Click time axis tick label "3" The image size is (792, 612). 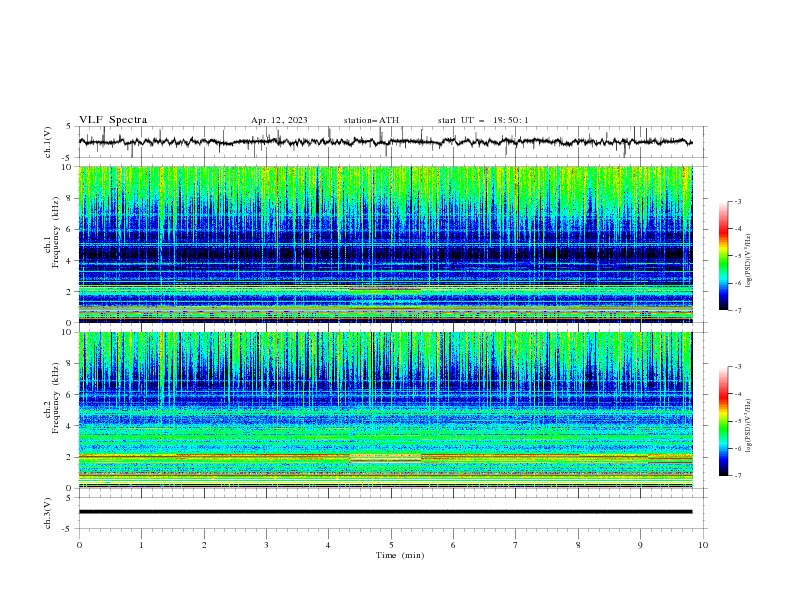266,545
